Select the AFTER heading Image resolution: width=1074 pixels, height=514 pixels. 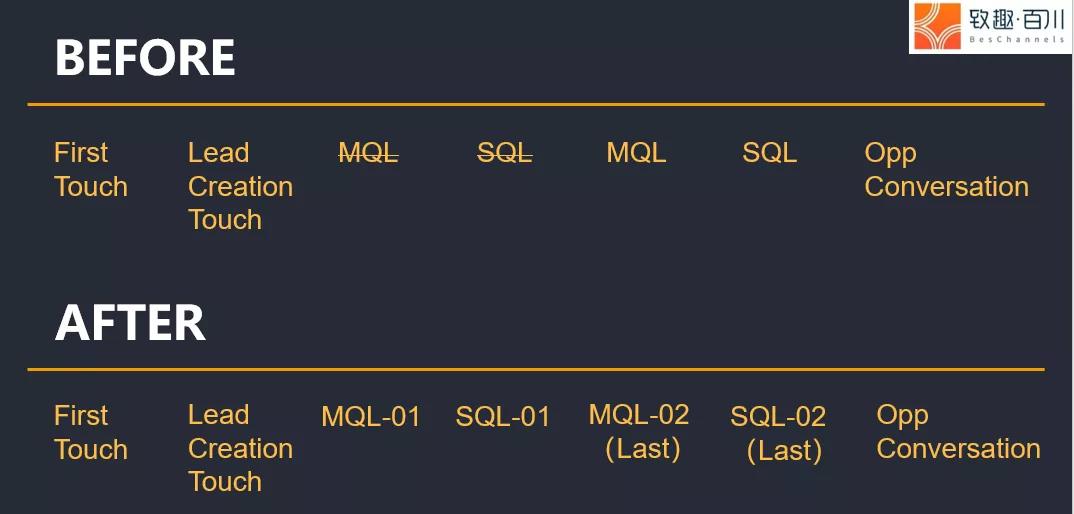coord(130,322)
